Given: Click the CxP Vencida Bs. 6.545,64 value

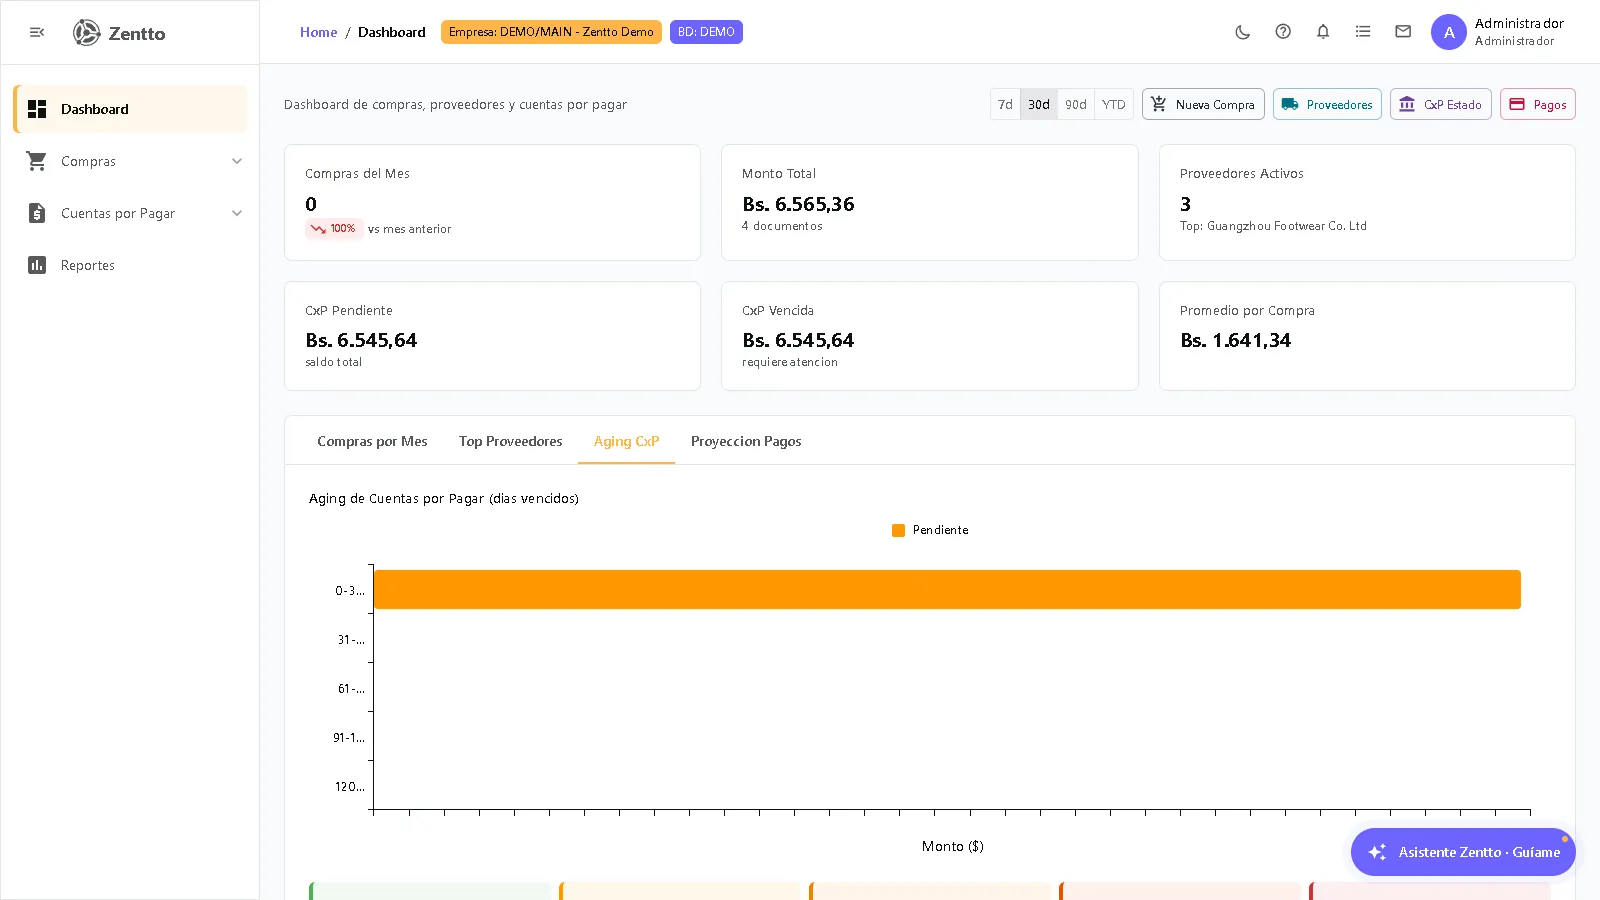Looking at the screenshot, I should coord(798,340).
